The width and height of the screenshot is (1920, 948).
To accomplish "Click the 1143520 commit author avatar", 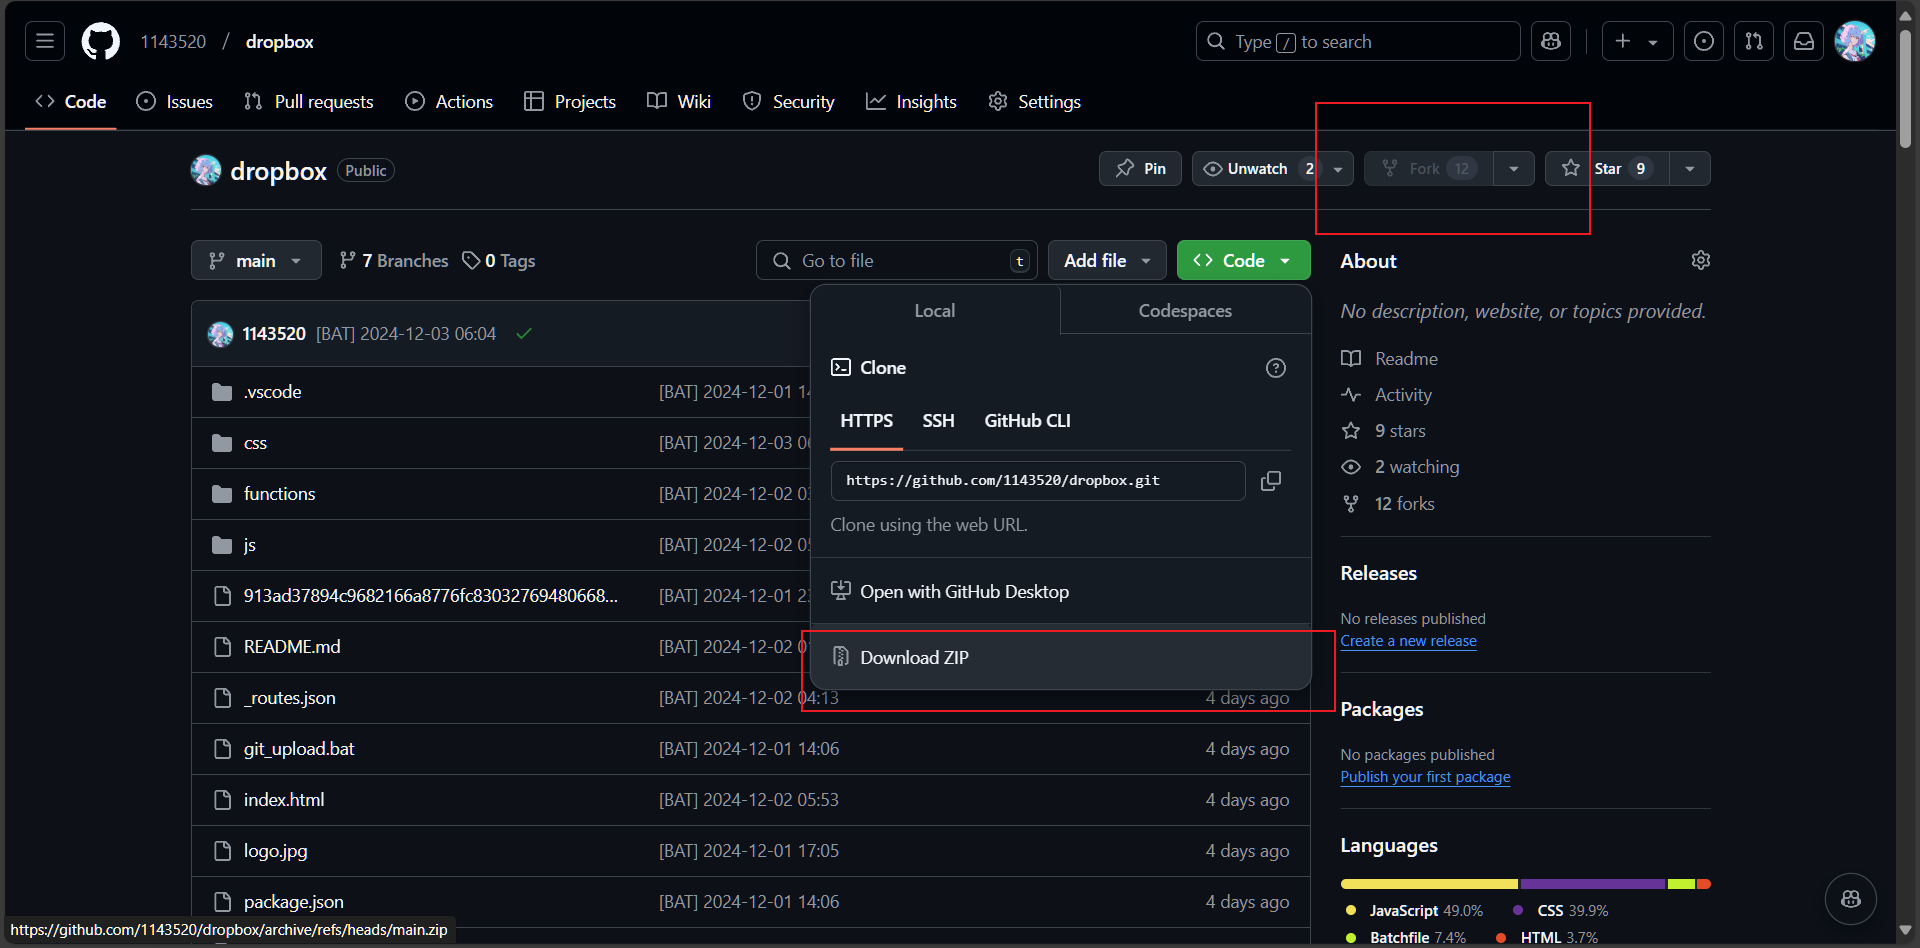I will pyautogui.click(x=220, y=334).
